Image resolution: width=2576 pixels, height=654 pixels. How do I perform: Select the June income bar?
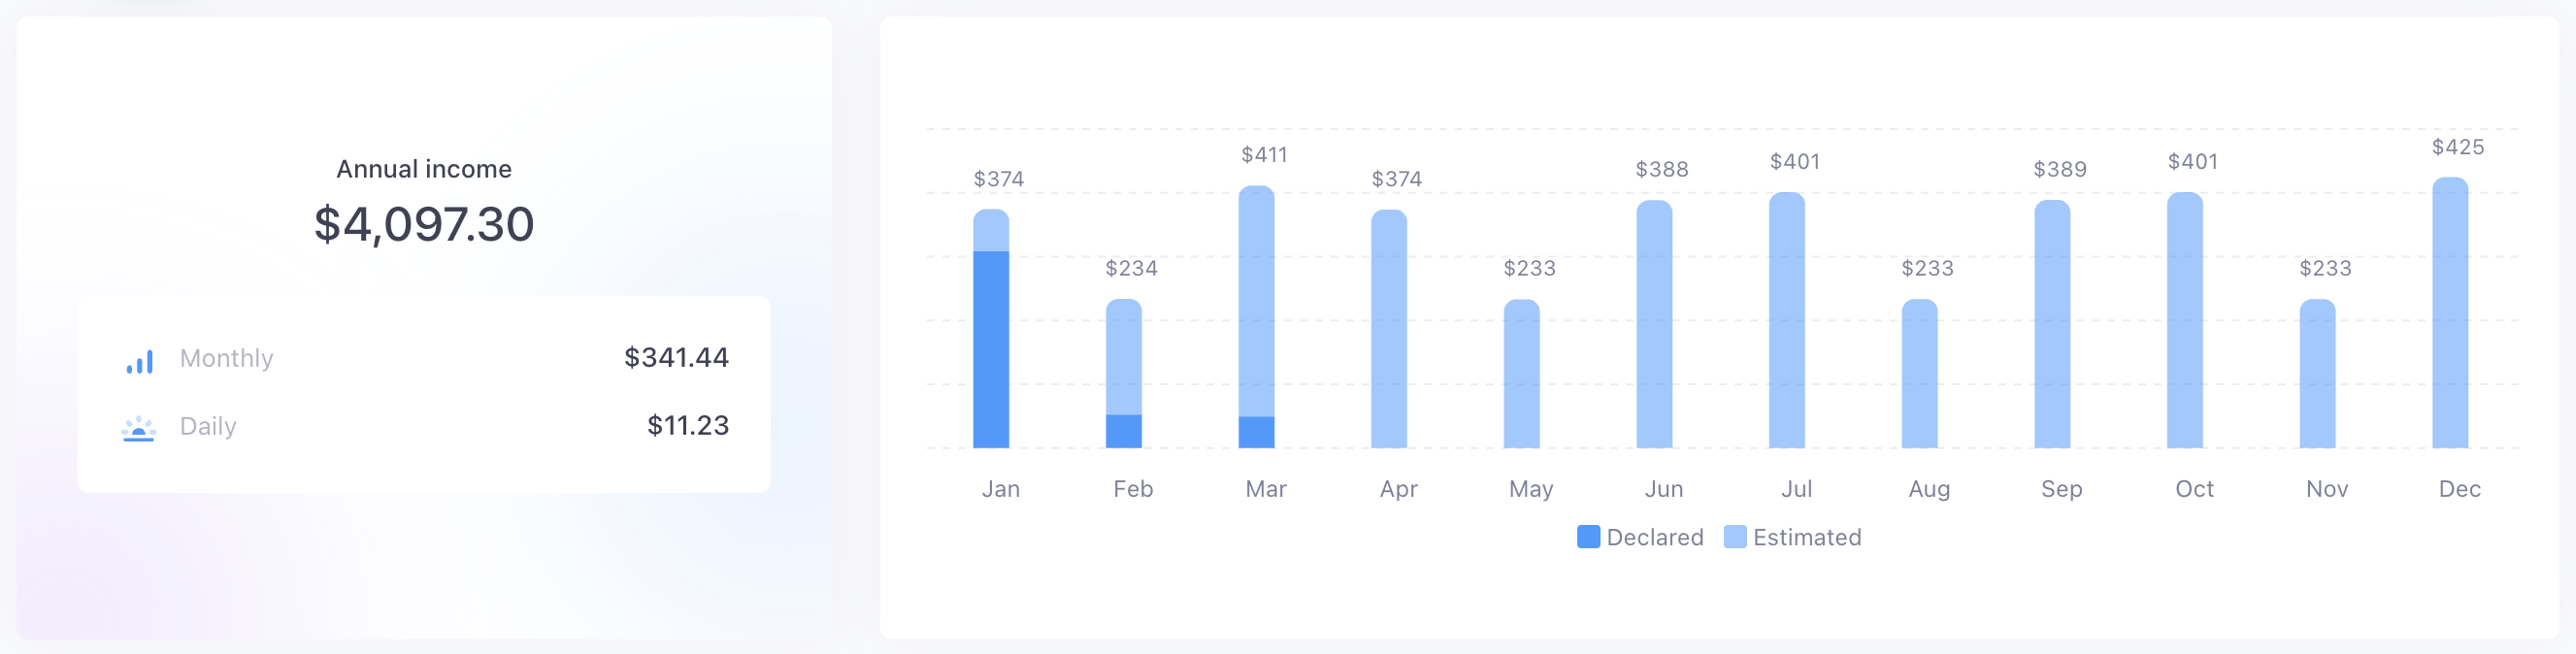click(1654, 325)
